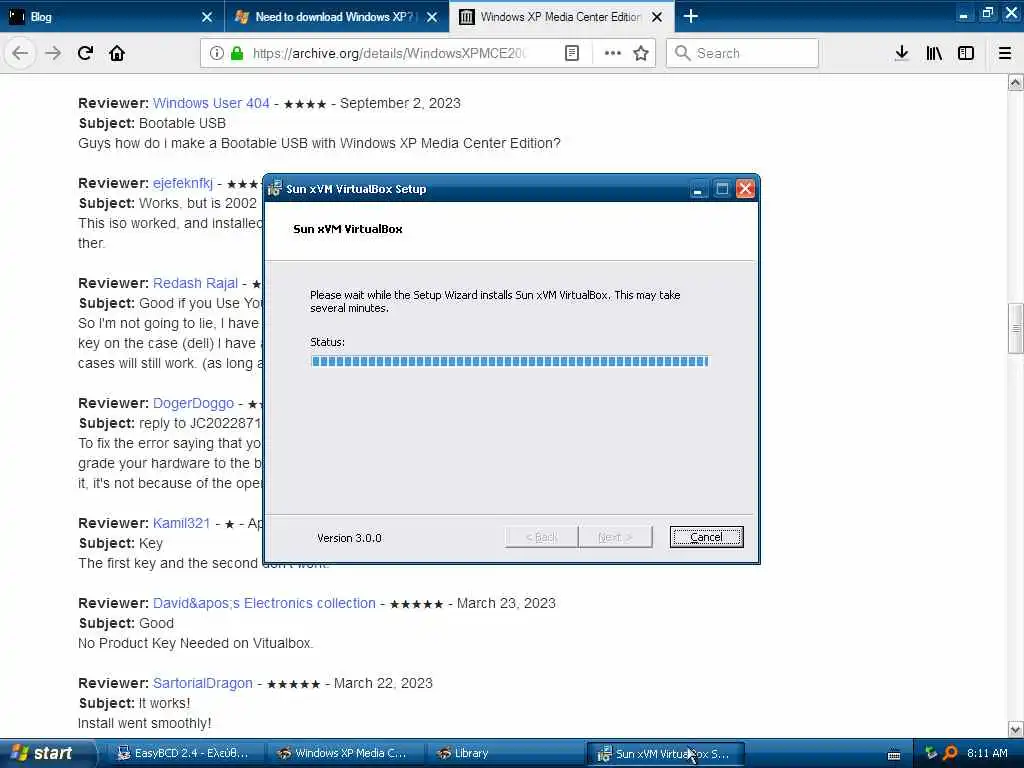Toggle reader view icon in address bar
Image resolution: width=1024 pixels, height=768 pixels.
click(571, 53)
